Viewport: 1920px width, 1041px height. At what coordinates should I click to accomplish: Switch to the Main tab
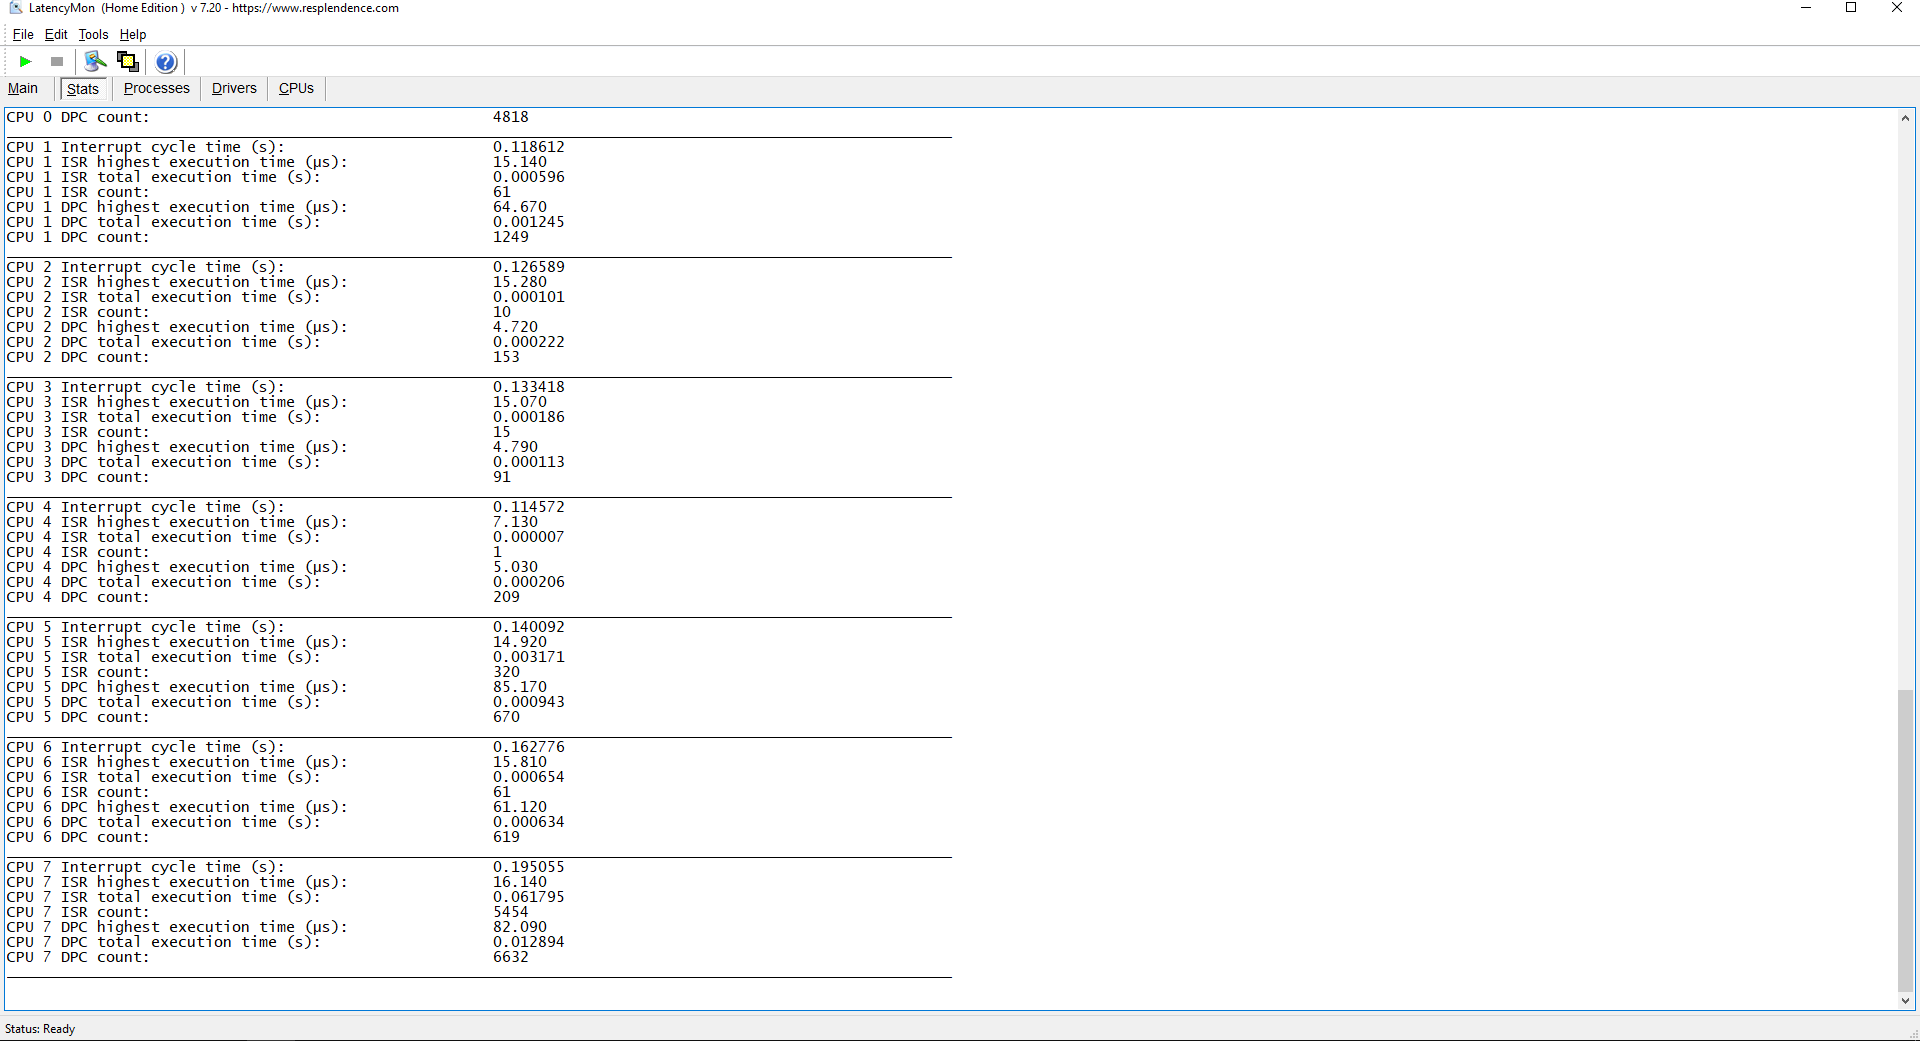pos(23,88)
